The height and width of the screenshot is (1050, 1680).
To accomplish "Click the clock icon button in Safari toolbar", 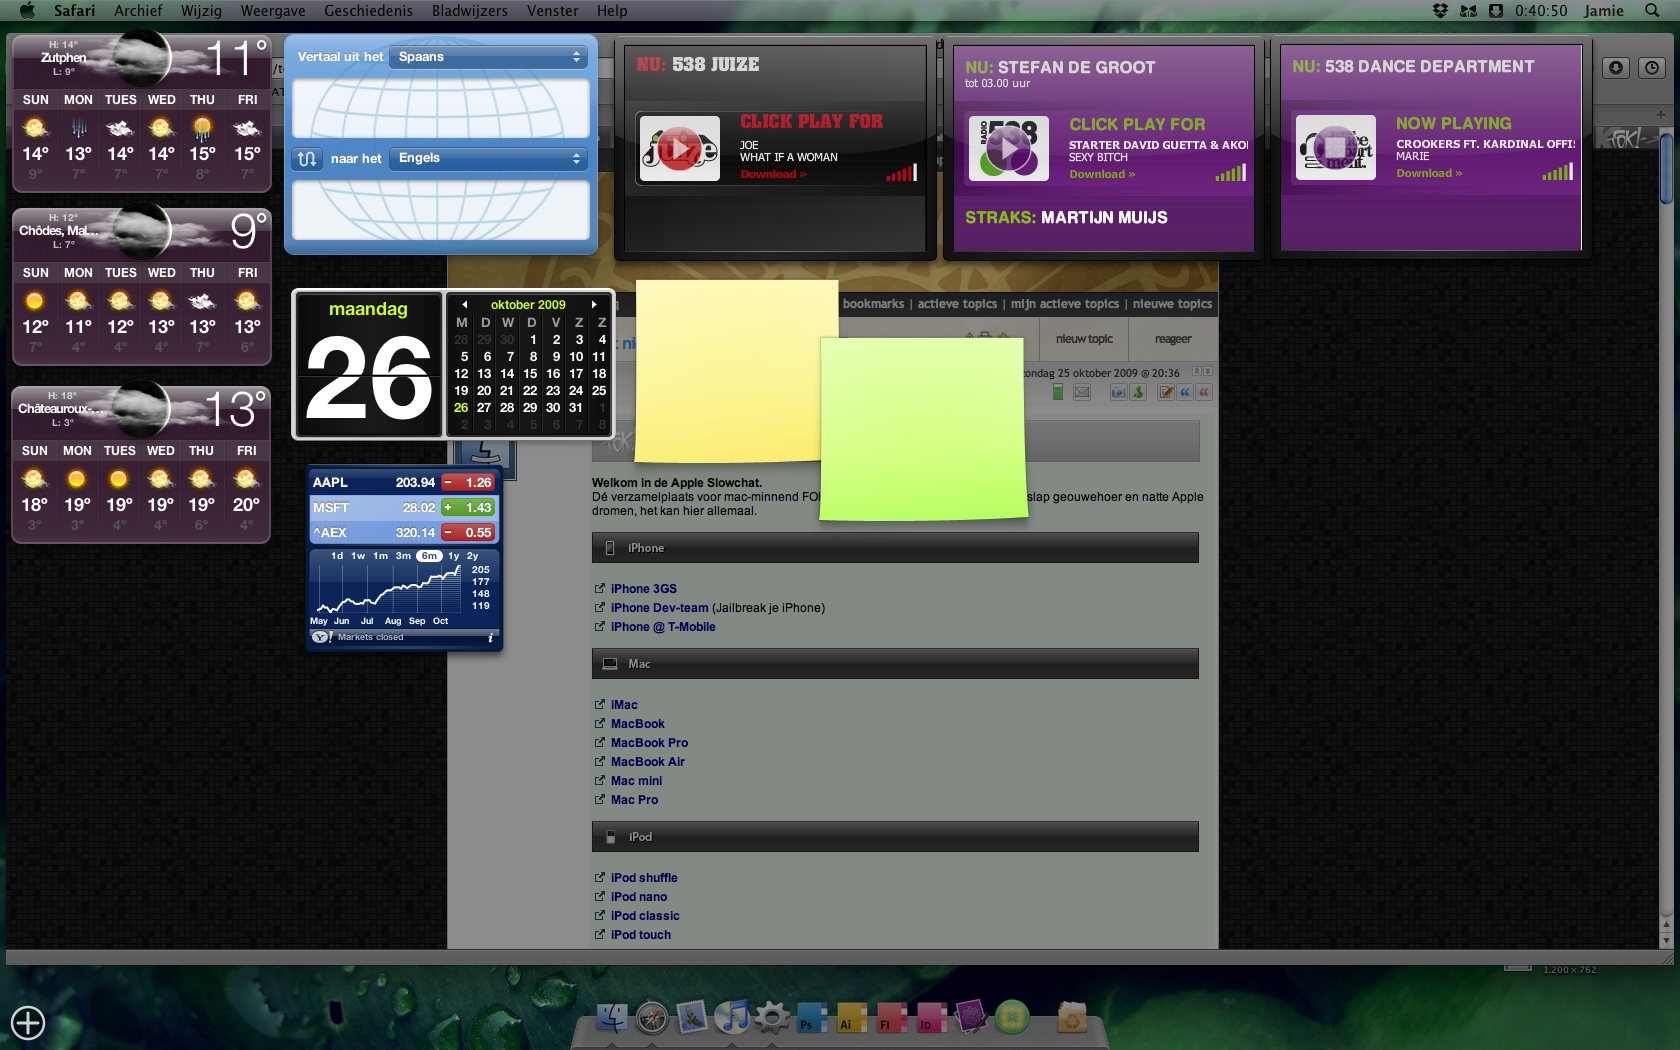I will pyautogui.click(x=1652, y=68).
